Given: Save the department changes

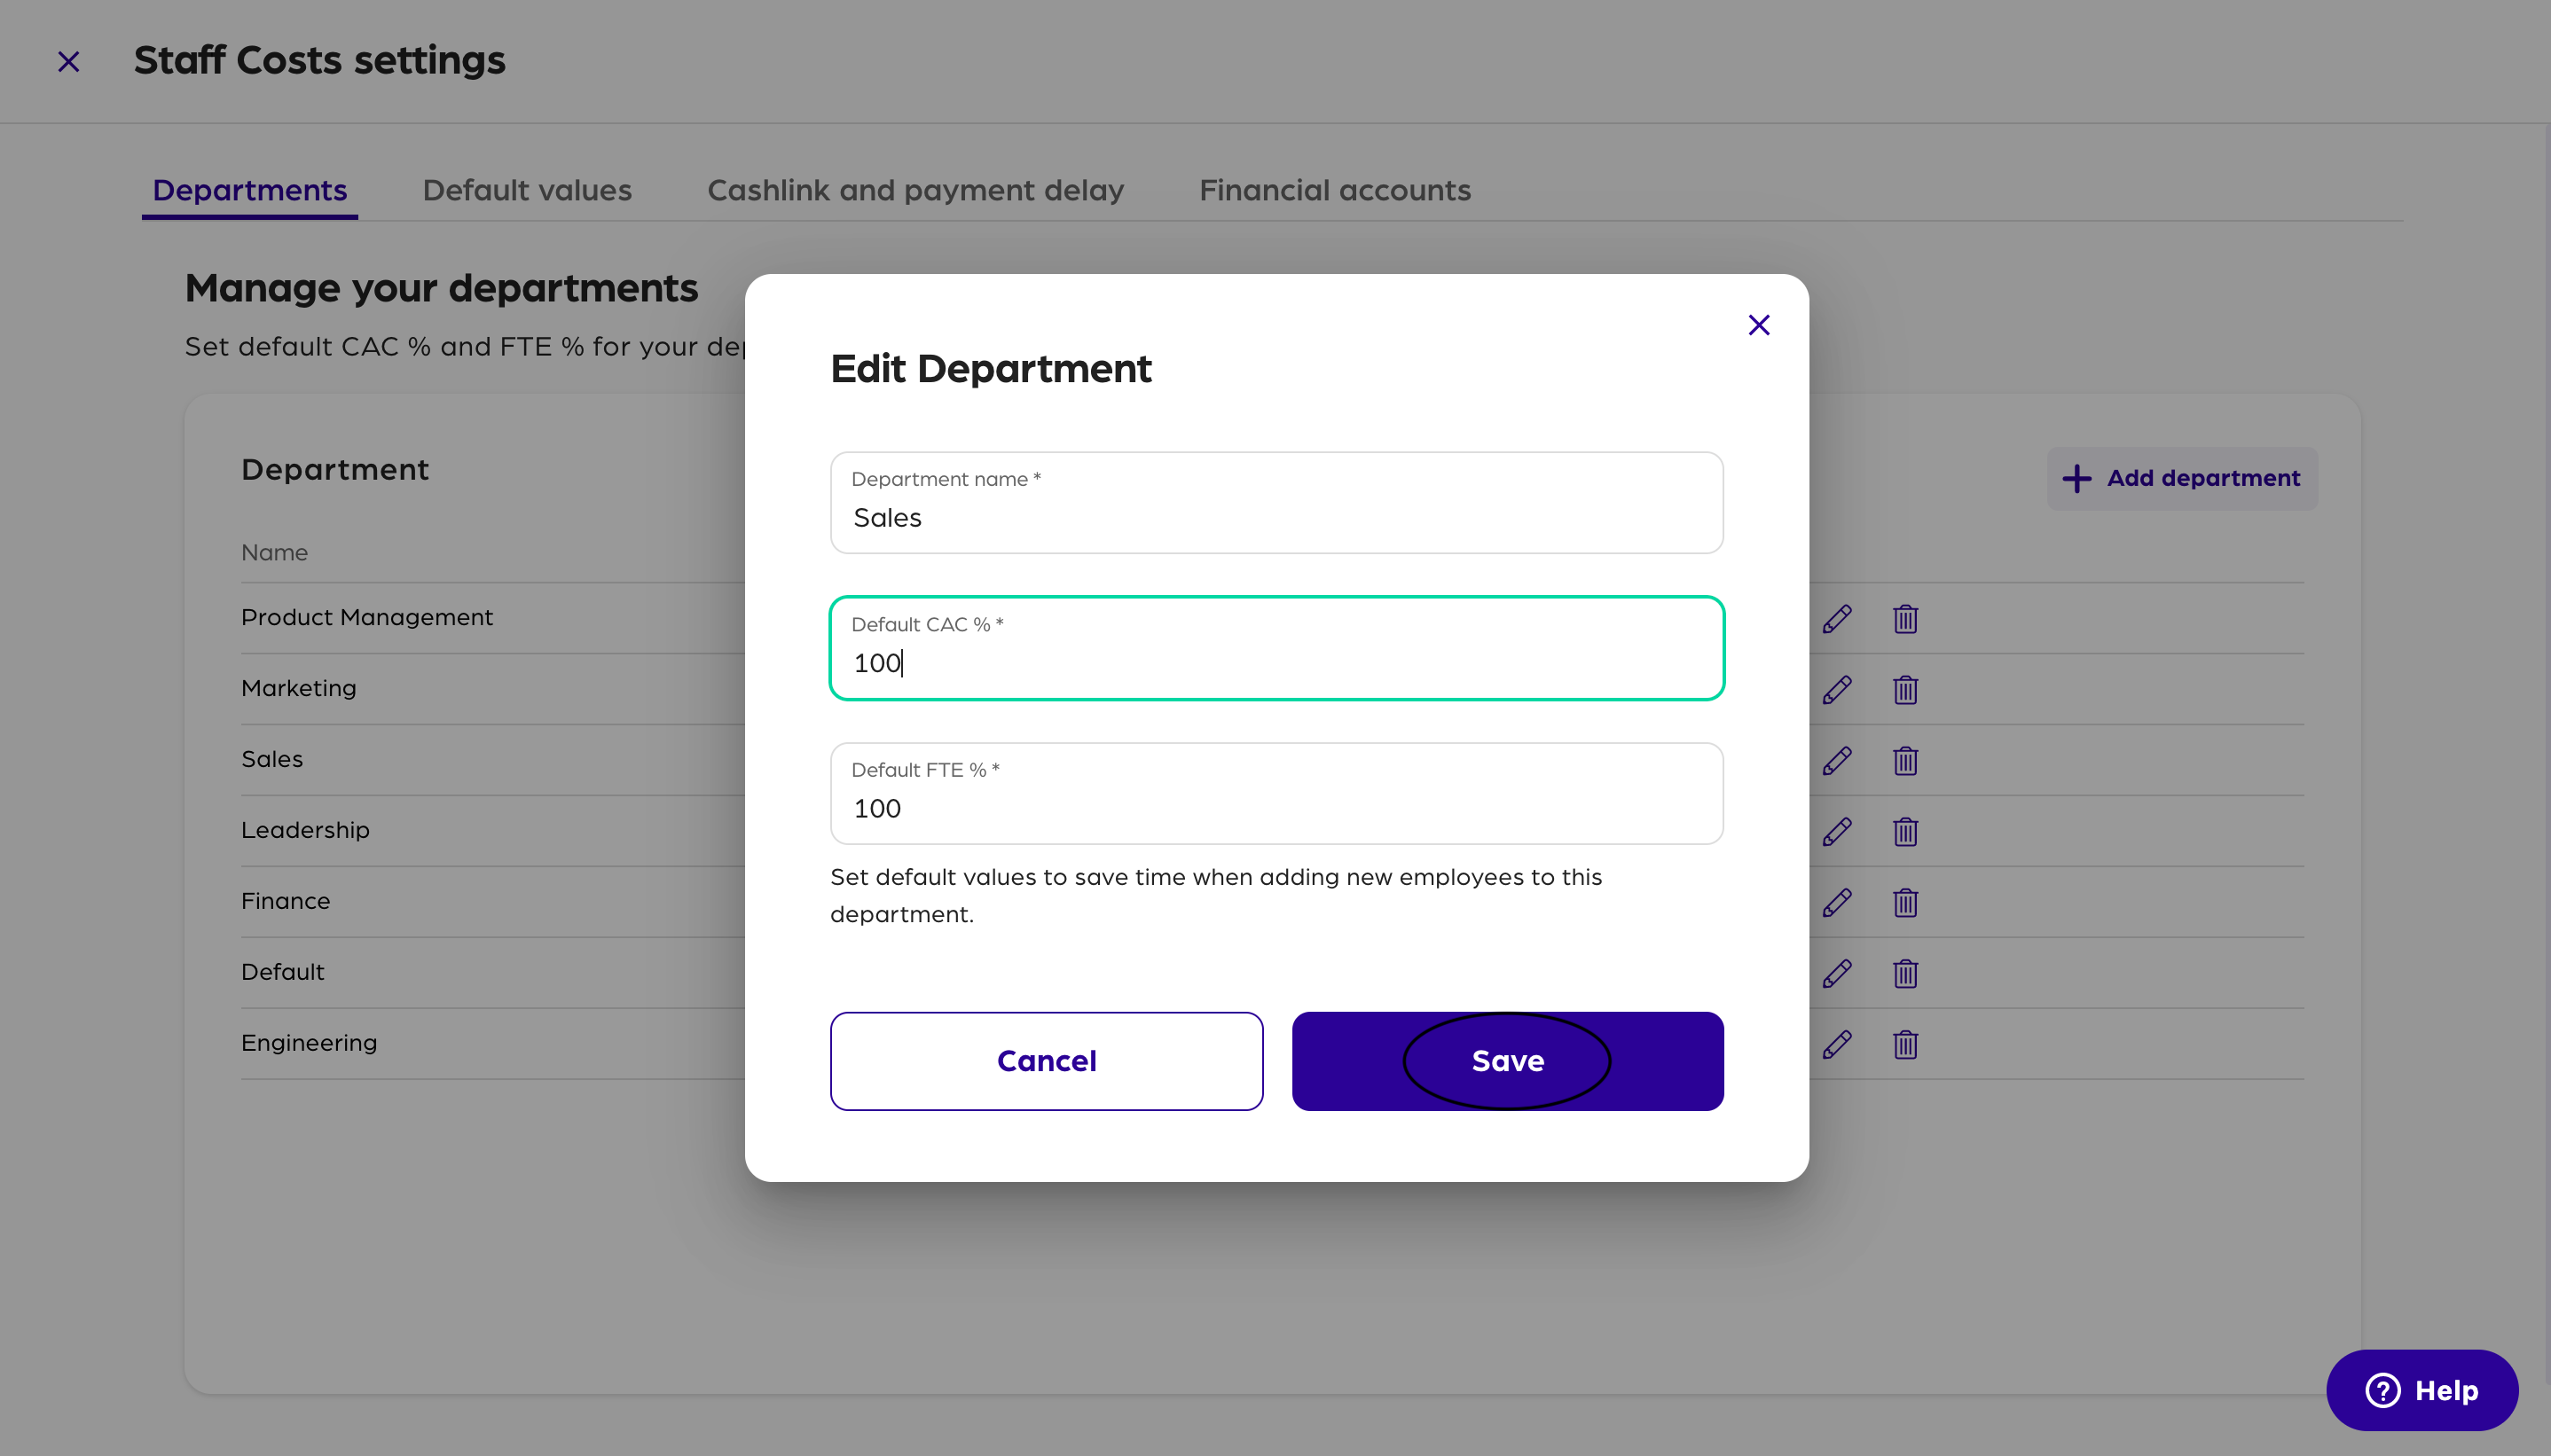Looking at the screenshot, I should click(x=1507, y=1061).
